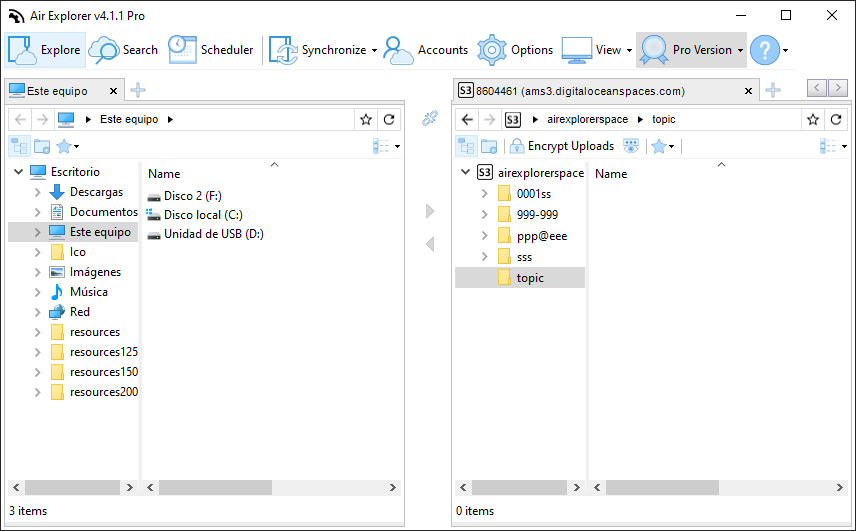Copy selection to left pane arrow
The width and height of the screenshot is (856, 531).
coord(430,244)
